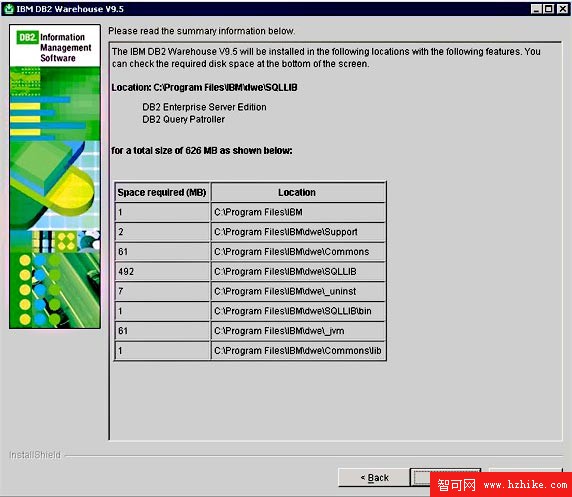Click the Location column header
Screen dimensions: 572x497
click(298, 192)
